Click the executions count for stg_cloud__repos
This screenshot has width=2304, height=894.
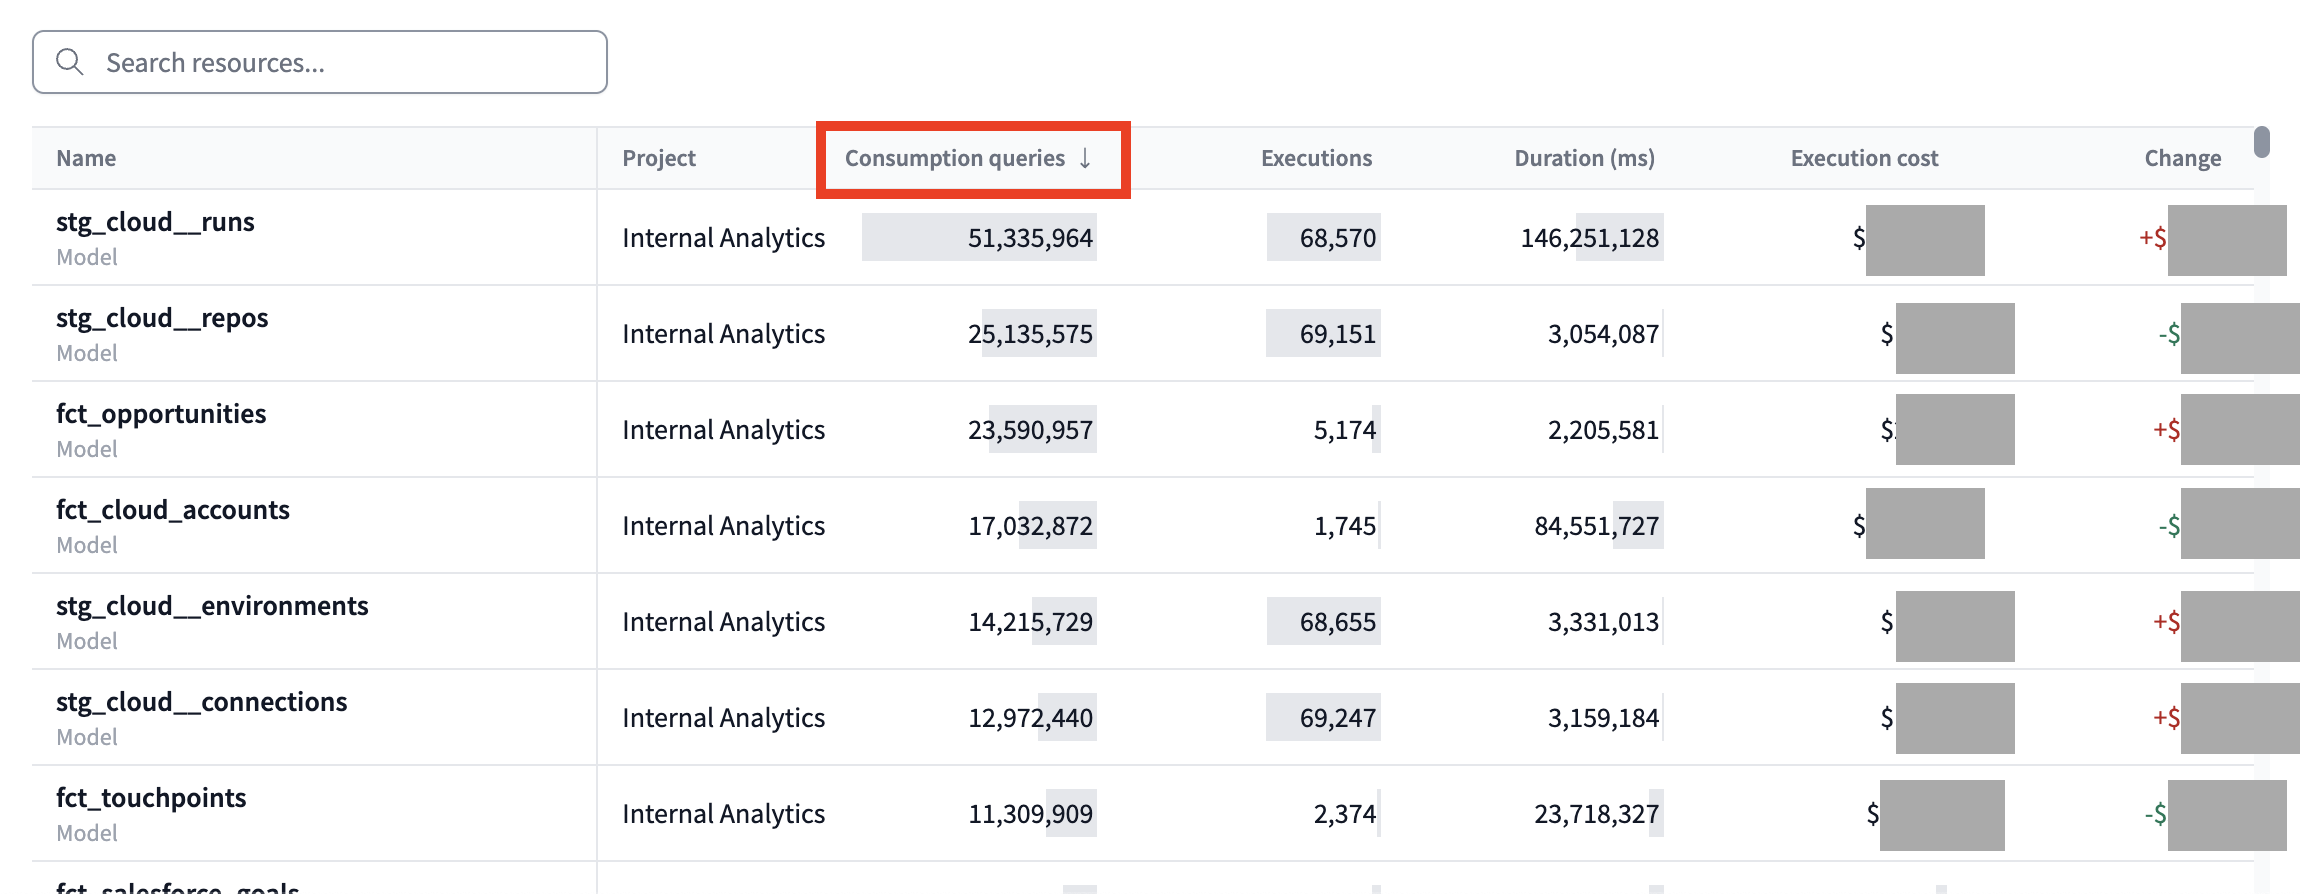(1323, 333)
